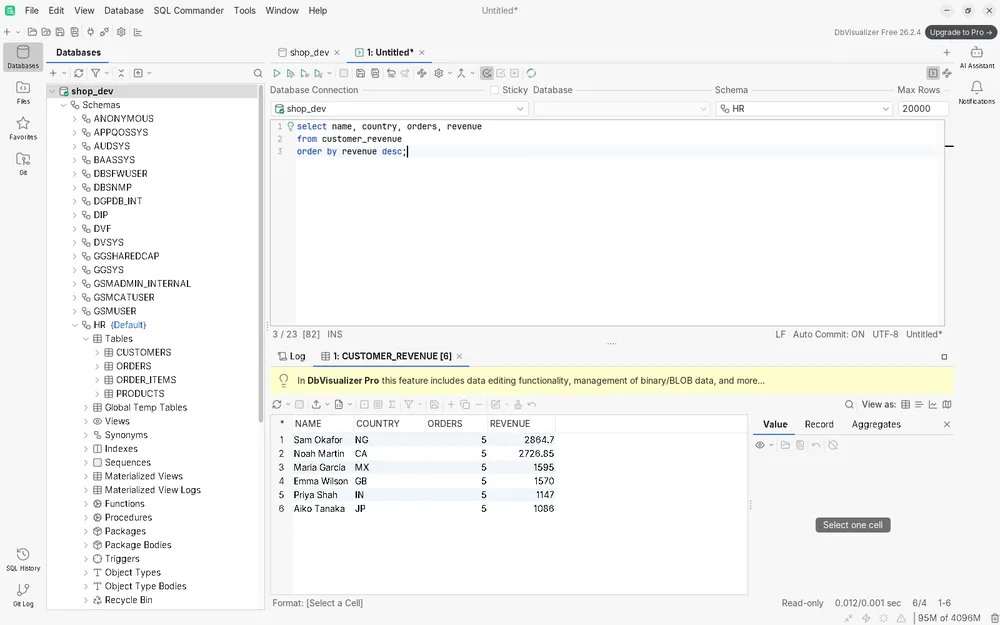This screenshot has height=625, width=1000.
Task: Open the SQL Commander menu
Action: [189, 11]
